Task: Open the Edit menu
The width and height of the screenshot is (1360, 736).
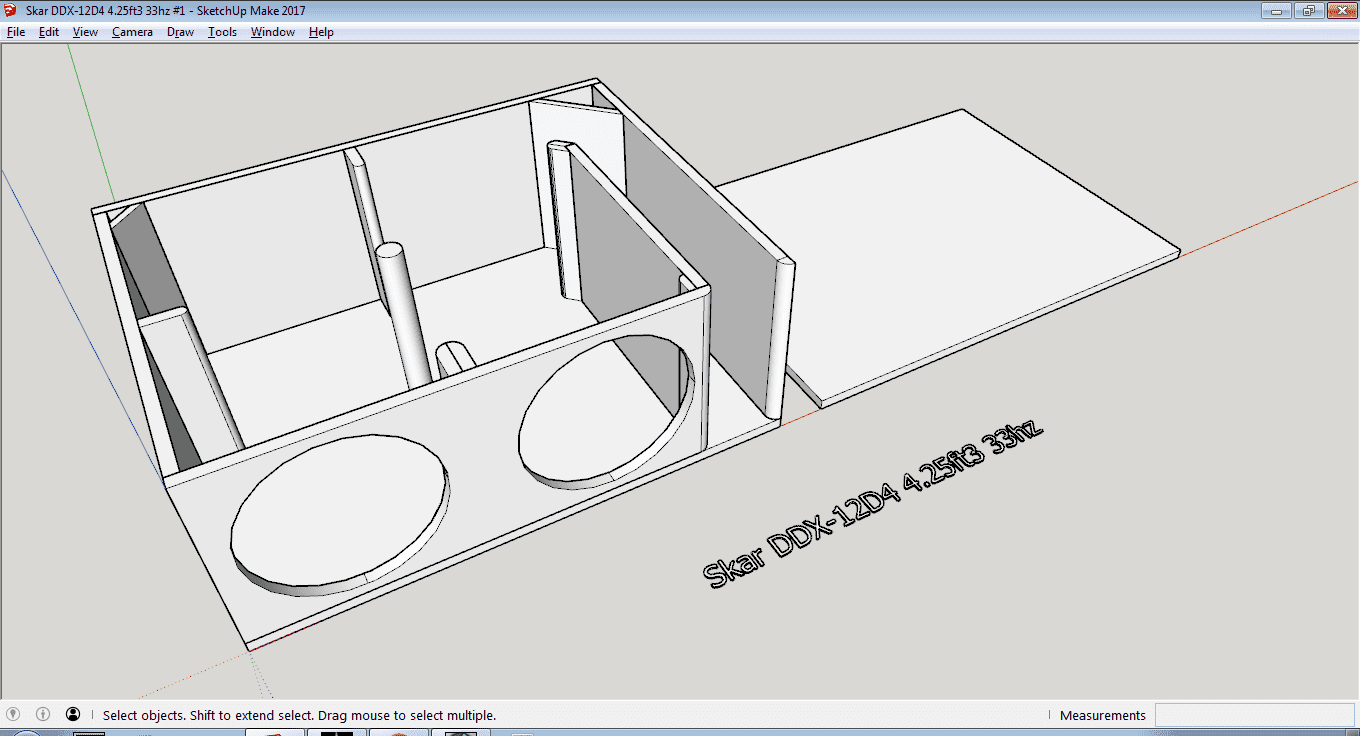Action: point(49,32)
